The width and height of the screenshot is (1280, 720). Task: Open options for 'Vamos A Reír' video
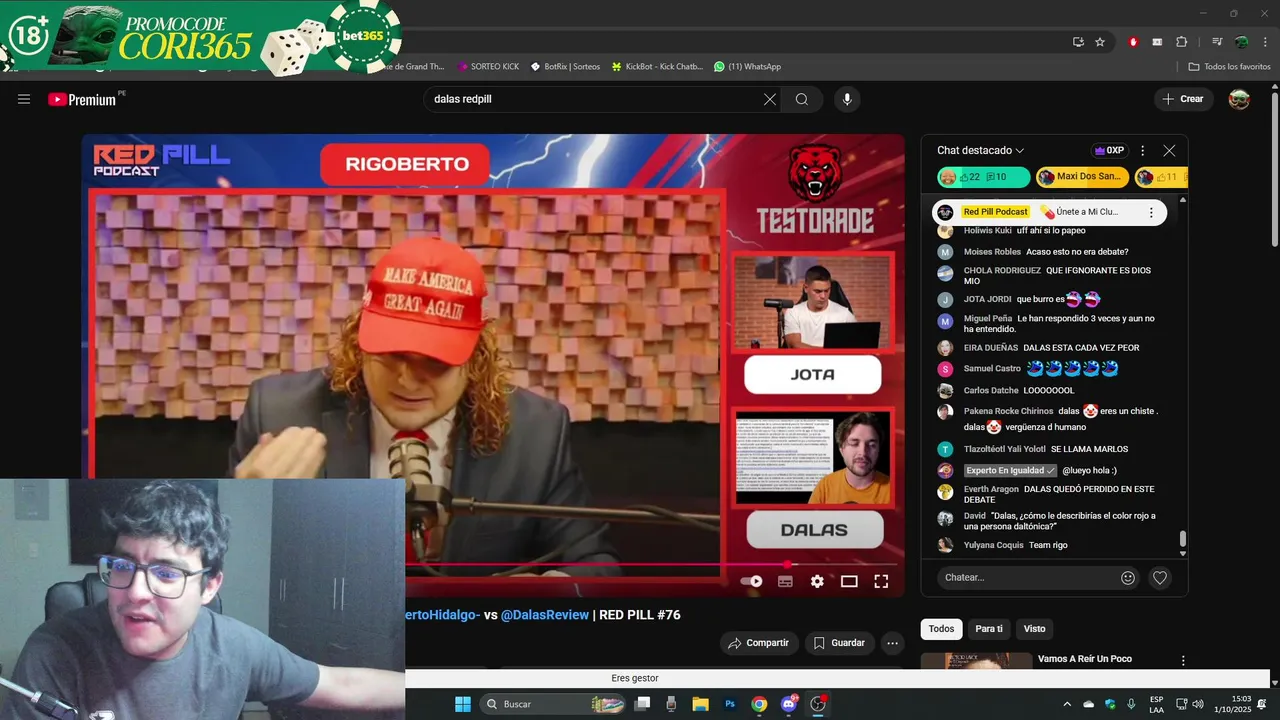pyautogui.click(x=1183, y=660)
